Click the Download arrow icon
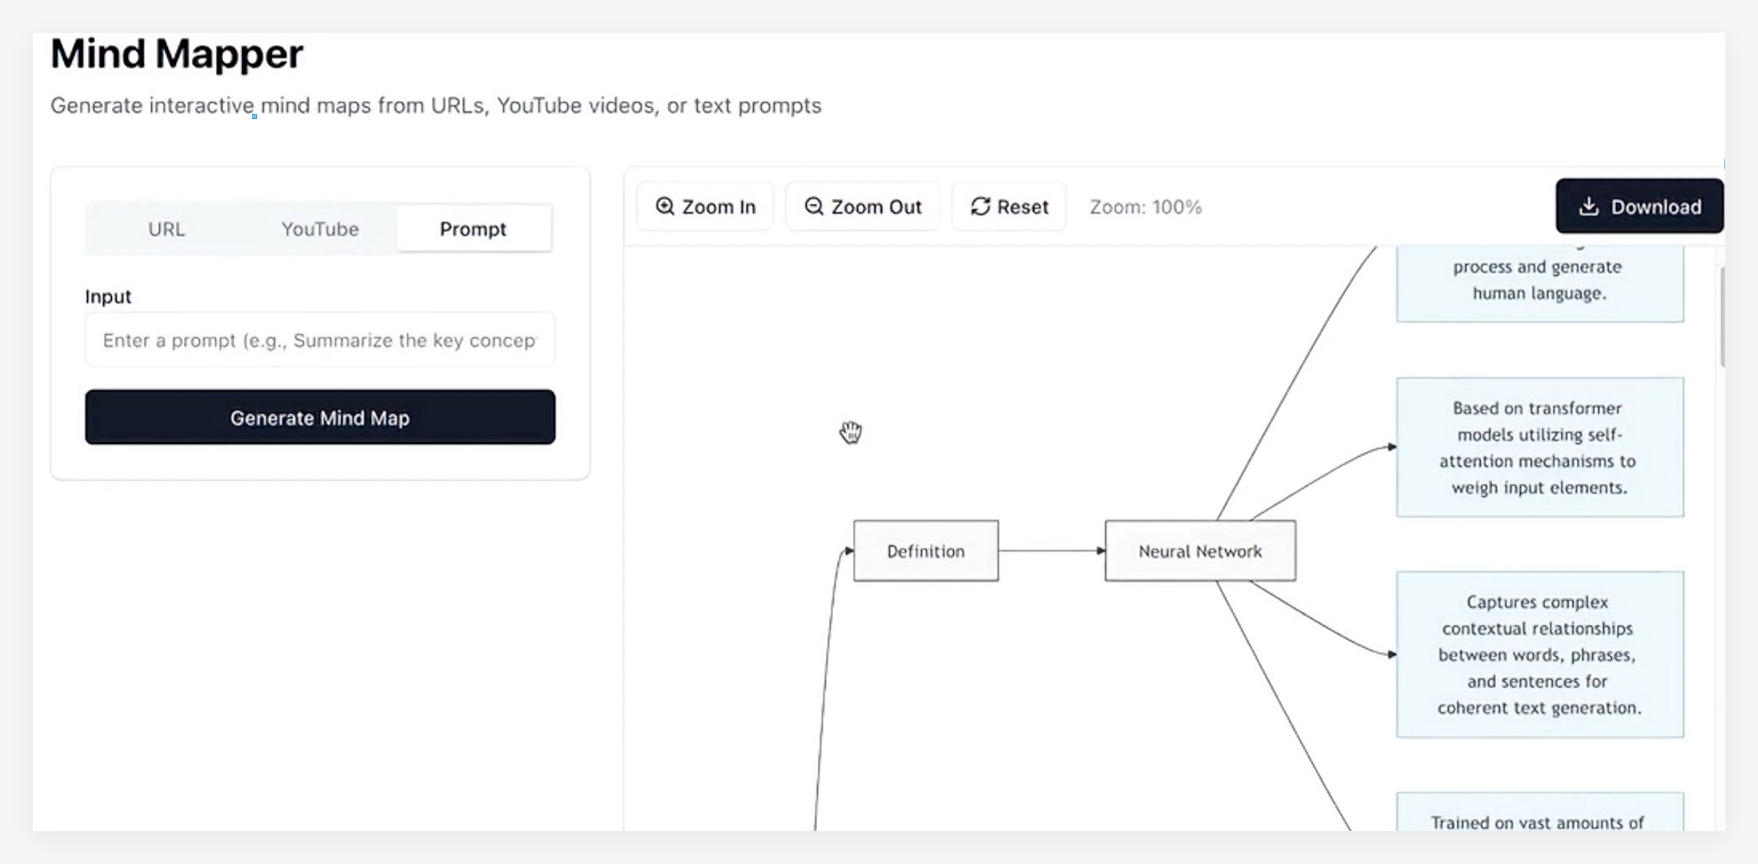This screenshot has width=1758, height=864. [x=1588, y=206]
